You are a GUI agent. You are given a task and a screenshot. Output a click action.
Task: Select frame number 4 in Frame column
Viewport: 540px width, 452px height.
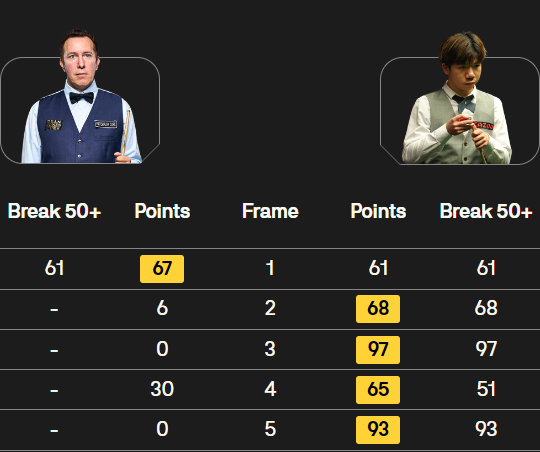[x=270, y=389]
